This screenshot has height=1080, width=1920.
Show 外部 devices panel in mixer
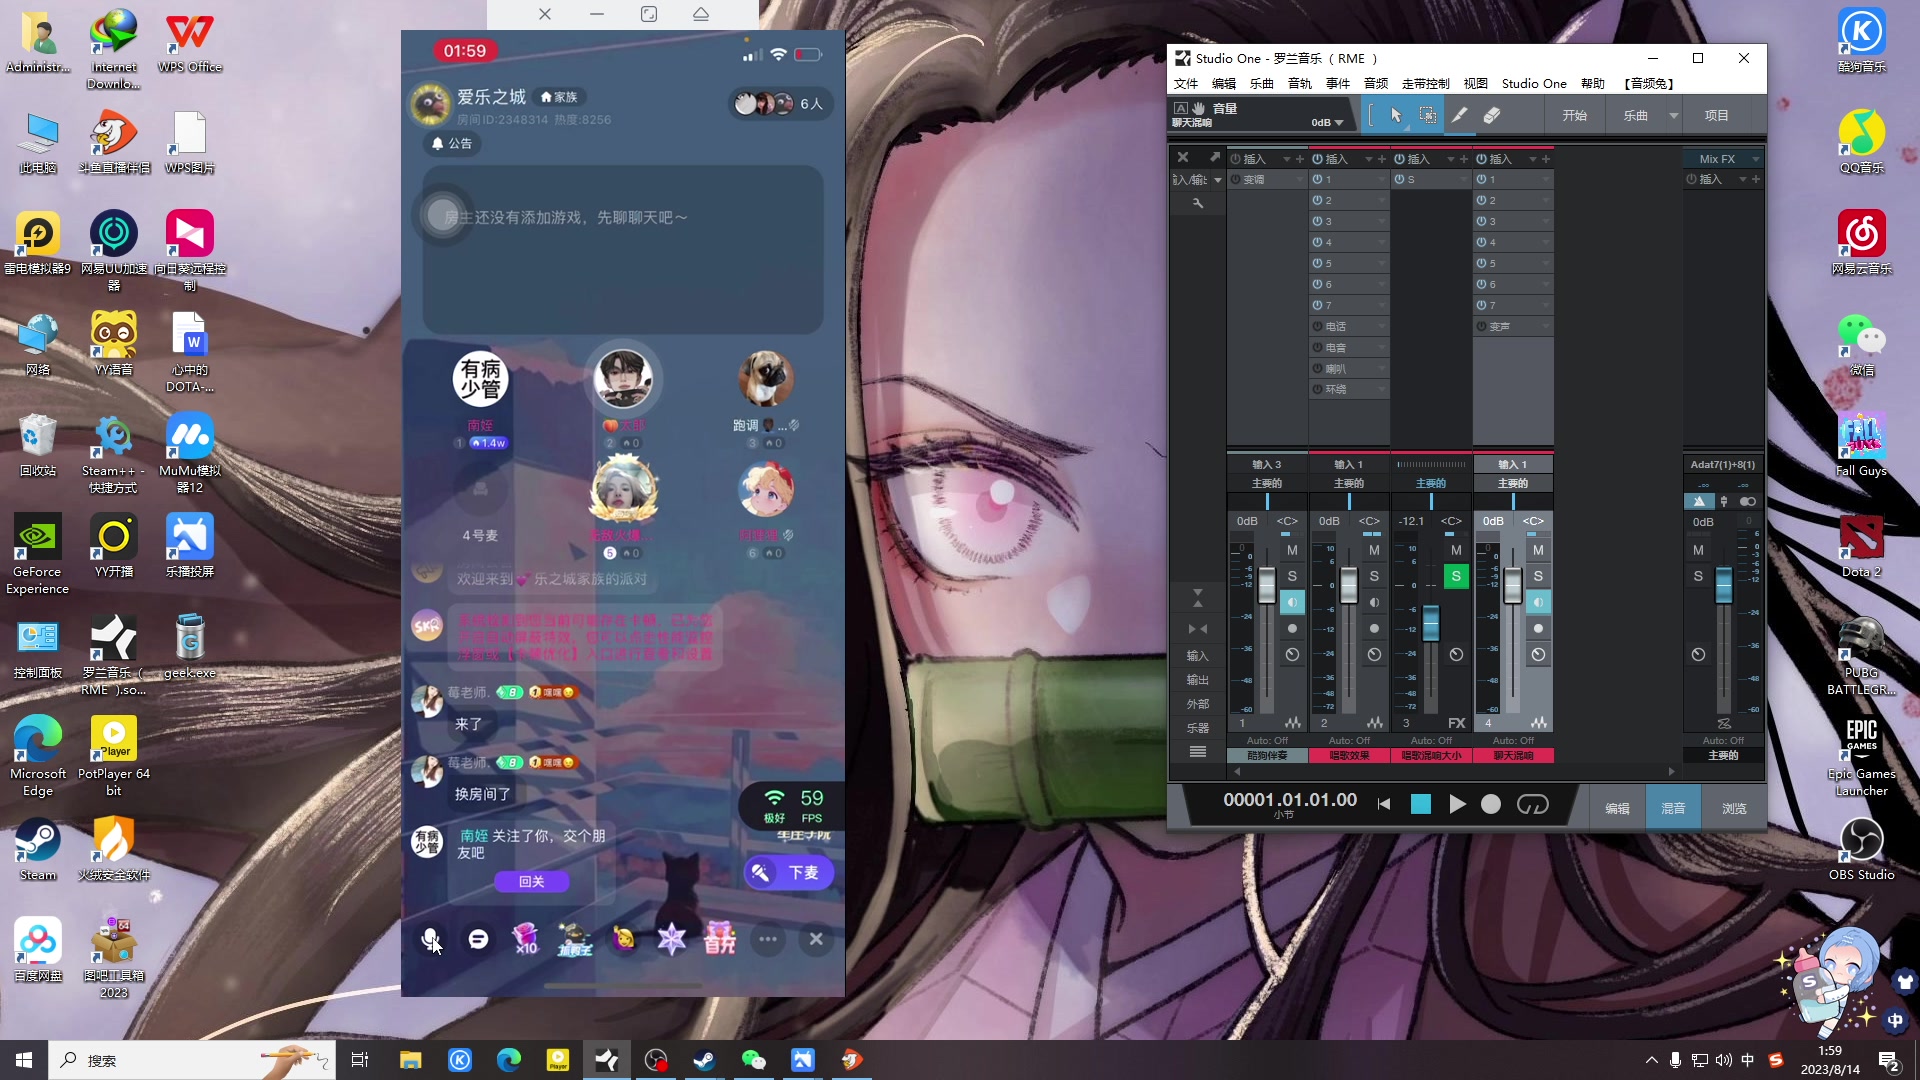(1198, 704)
